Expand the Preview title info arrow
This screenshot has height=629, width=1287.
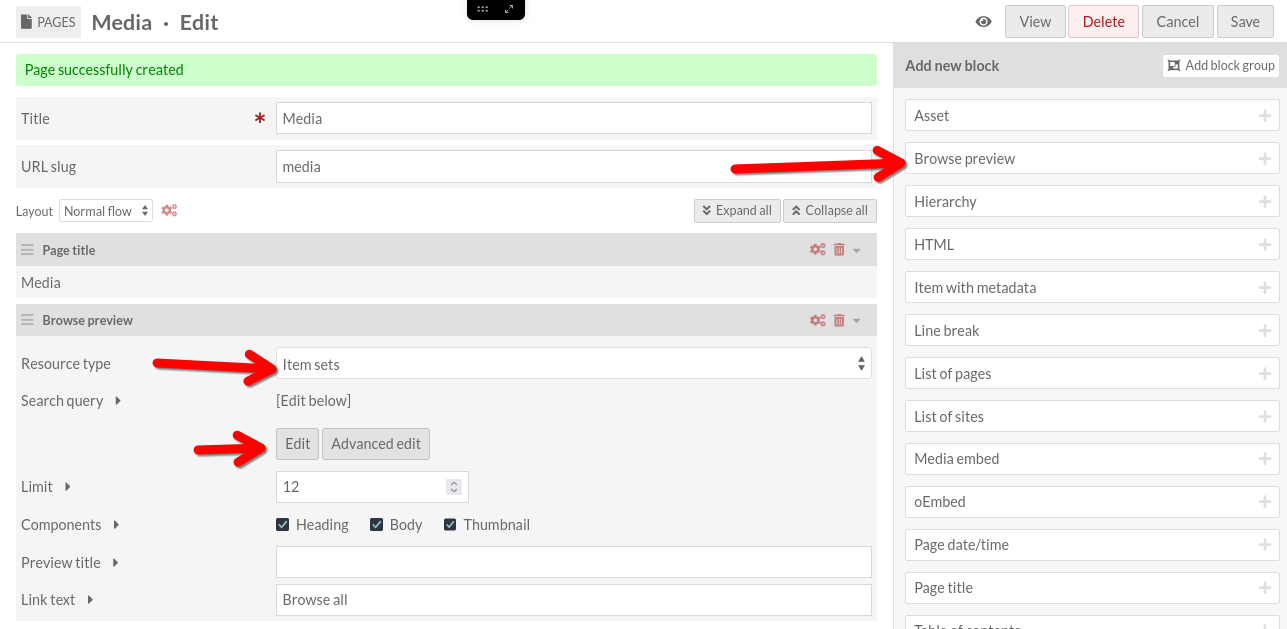(115, 563)
